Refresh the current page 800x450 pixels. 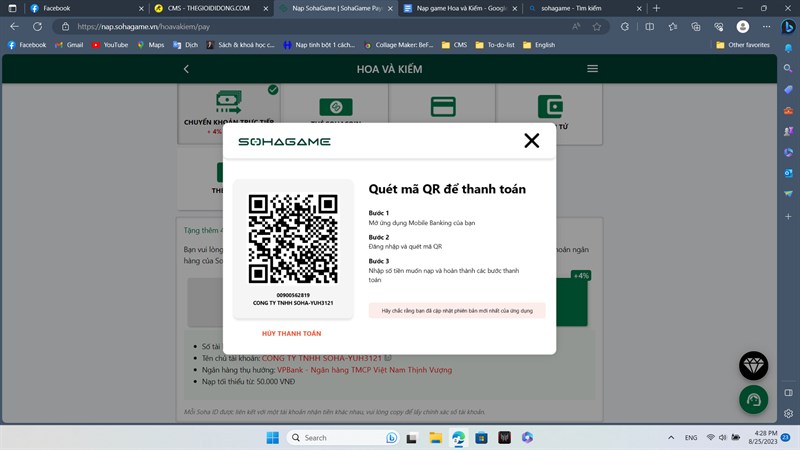pos(37,27)
